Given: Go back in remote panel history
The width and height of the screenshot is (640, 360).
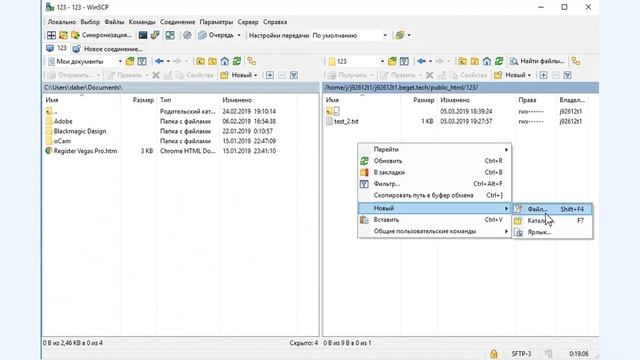Looking at the screenshot, I should point(421,62).
